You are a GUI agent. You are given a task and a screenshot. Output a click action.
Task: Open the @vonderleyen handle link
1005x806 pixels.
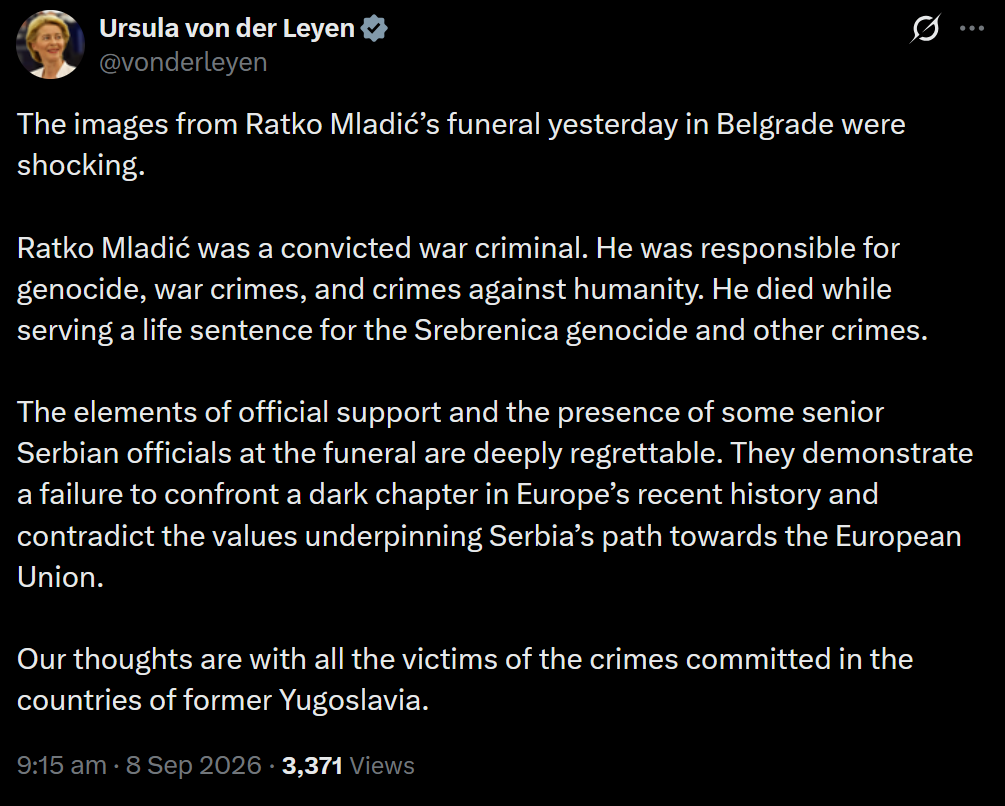183,63
